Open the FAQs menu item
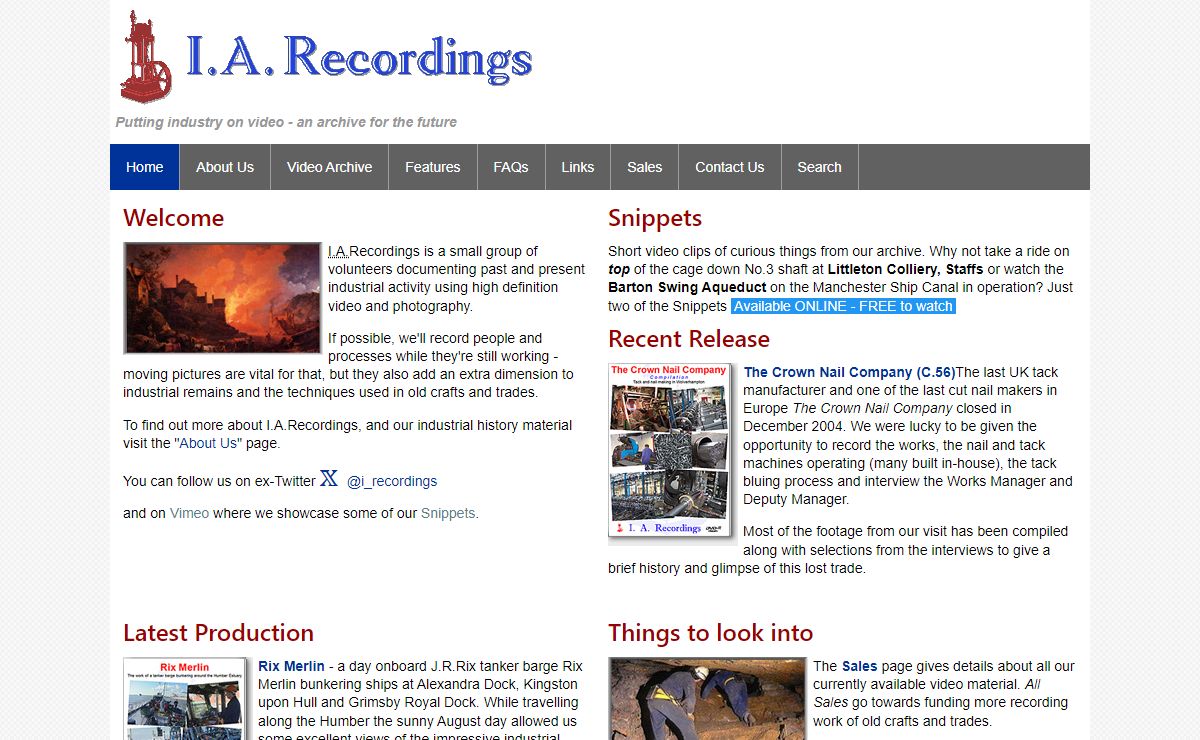The height and width of the screenshot is (740, 1200). 511,167
